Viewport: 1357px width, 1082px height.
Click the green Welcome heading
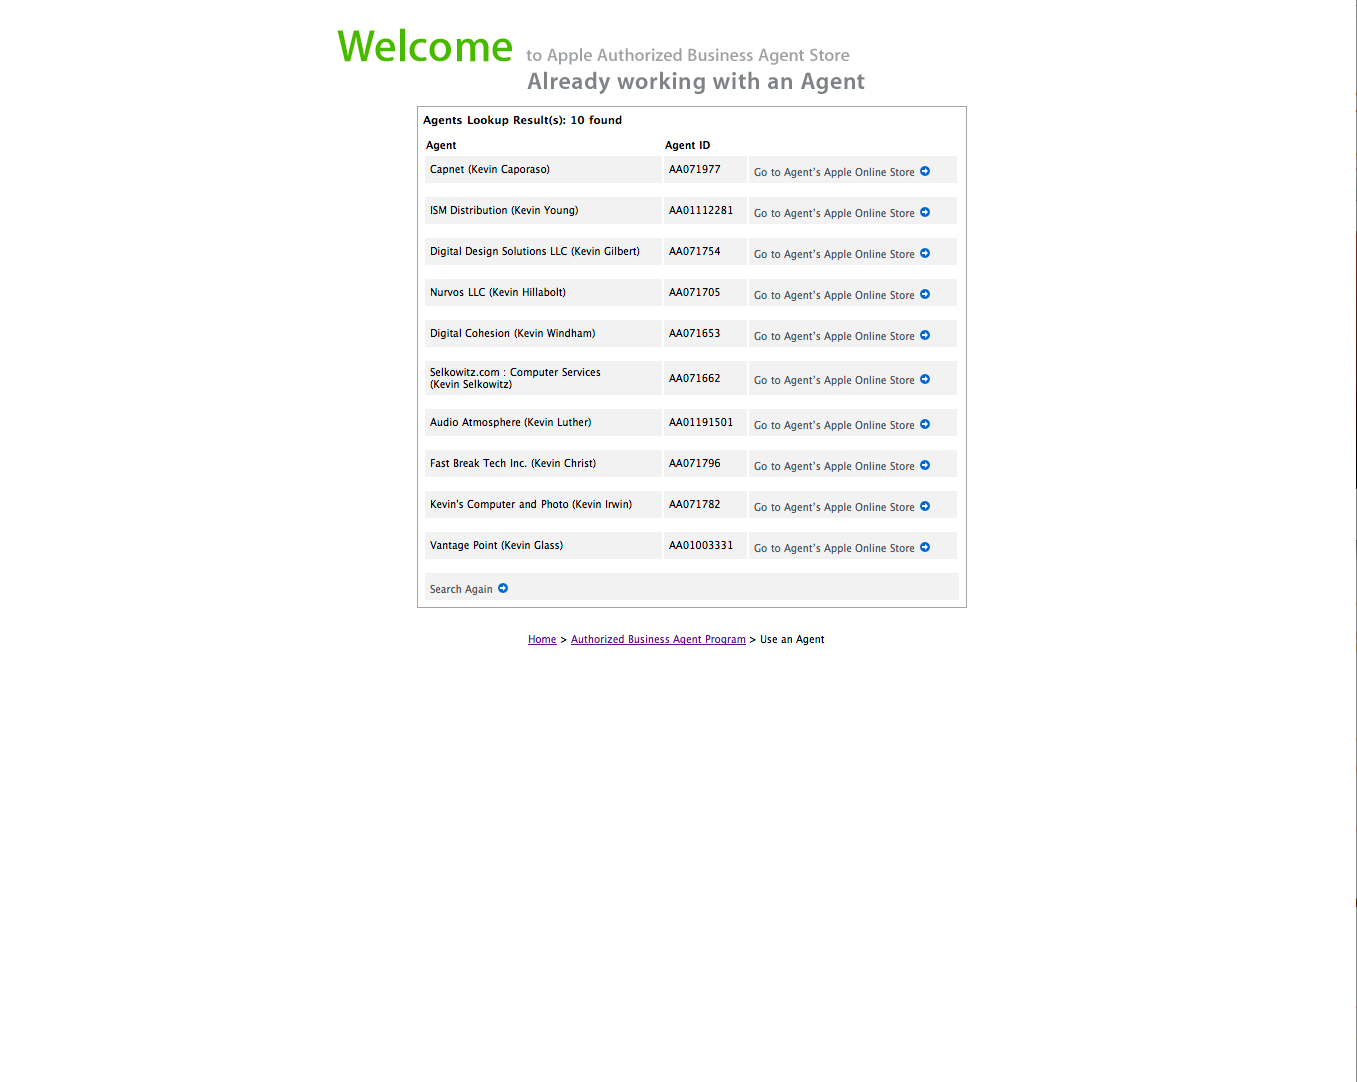pyautogui.click(x=425, y=47)
